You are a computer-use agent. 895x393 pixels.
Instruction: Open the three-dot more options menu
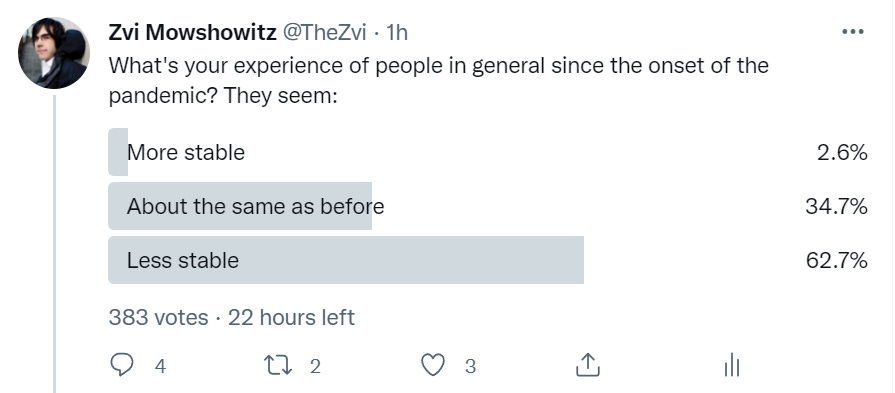coord(853,31)
